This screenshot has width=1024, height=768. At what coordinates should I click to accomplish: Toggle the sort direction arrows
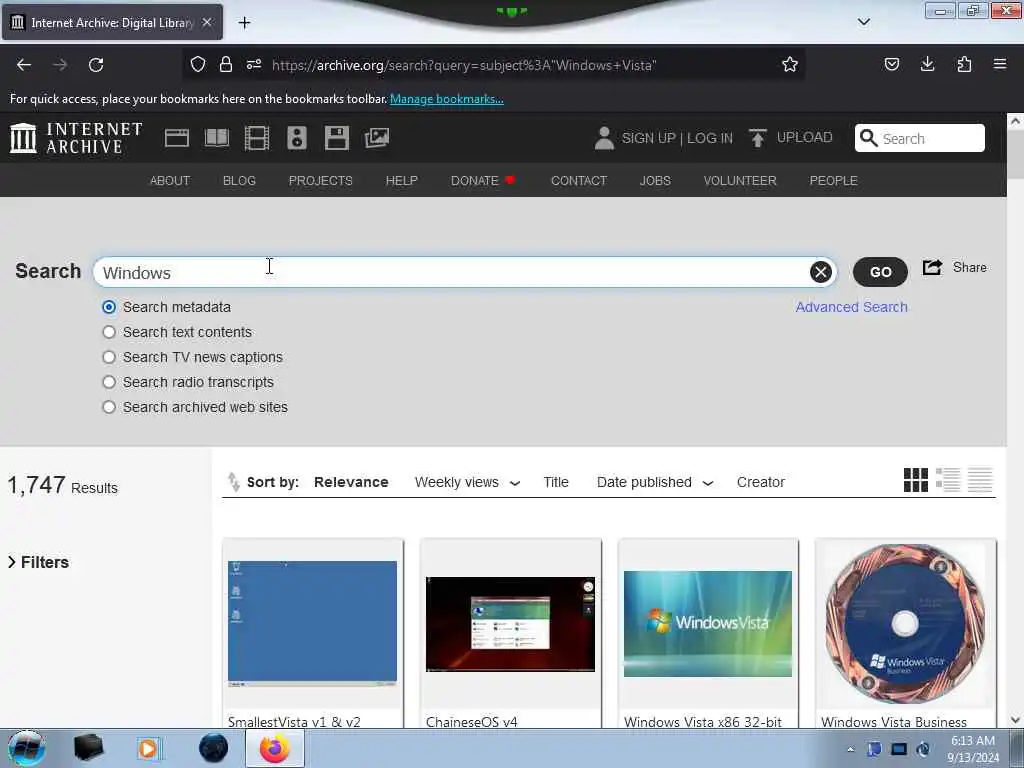coord(233,481)
